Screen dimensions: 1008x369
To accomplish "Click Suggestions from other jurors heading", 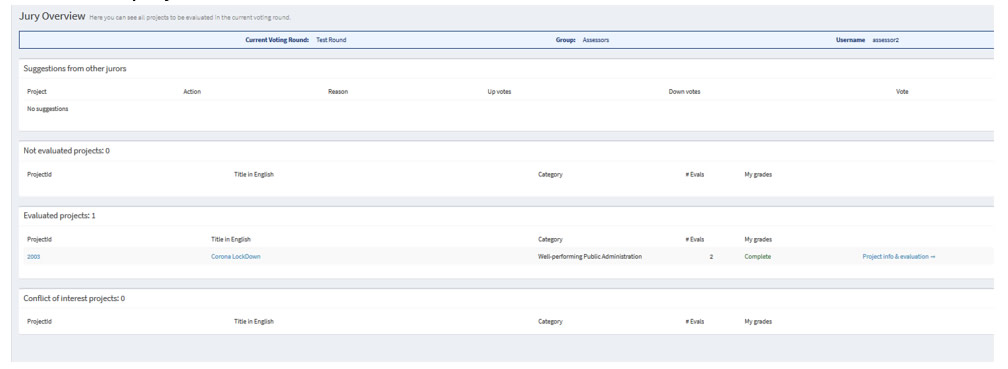I will pyautogui.click(x=75, y=68).
